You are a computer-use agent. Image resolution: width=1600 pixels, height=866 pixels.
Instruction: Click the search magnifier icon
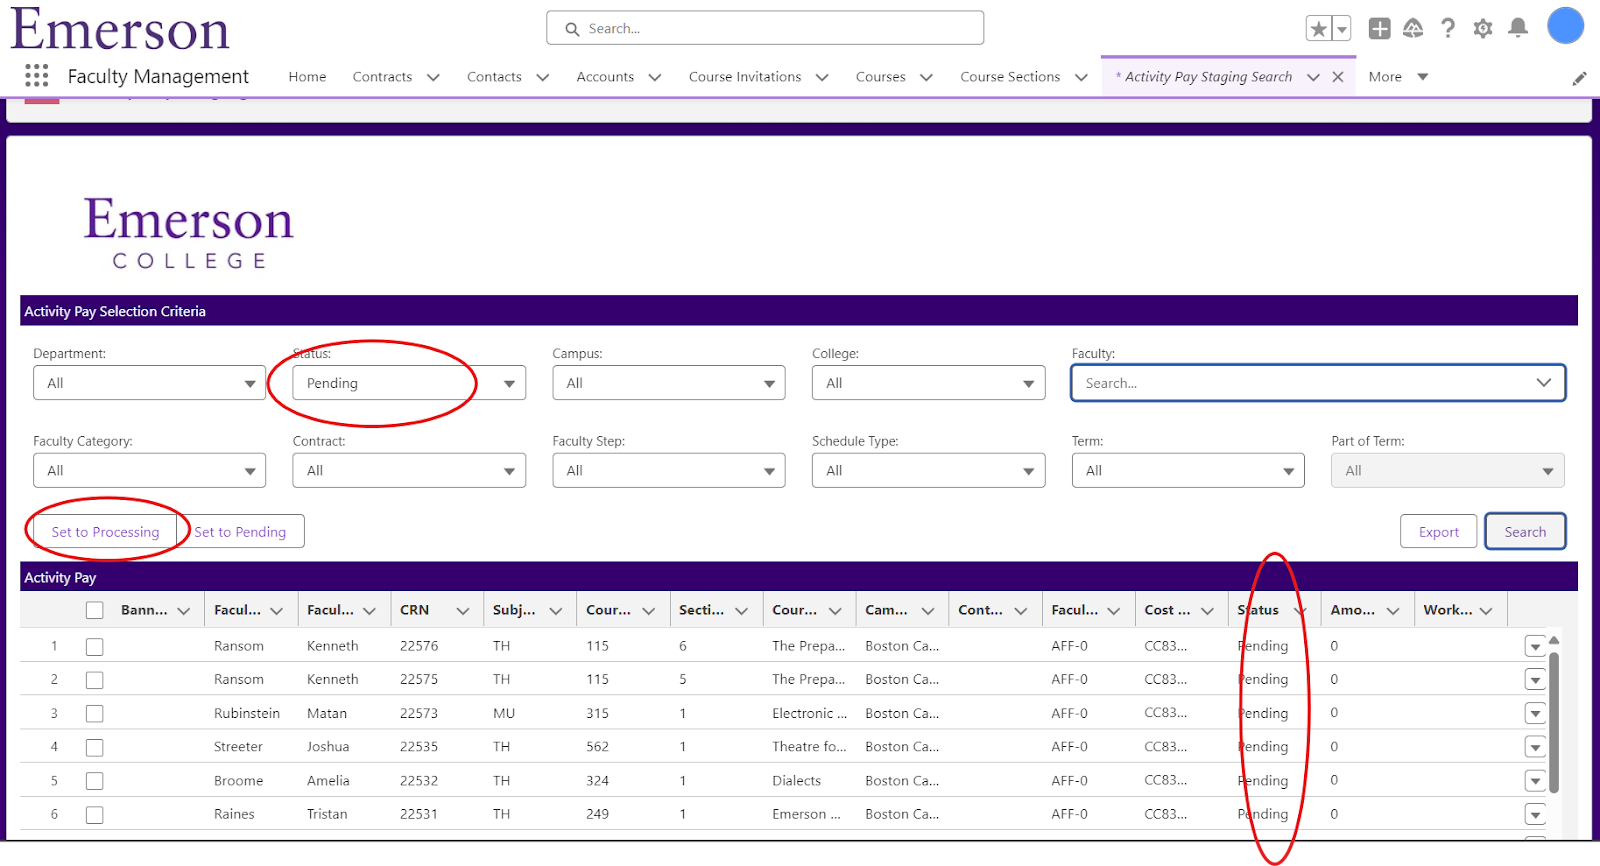point(573,29)
